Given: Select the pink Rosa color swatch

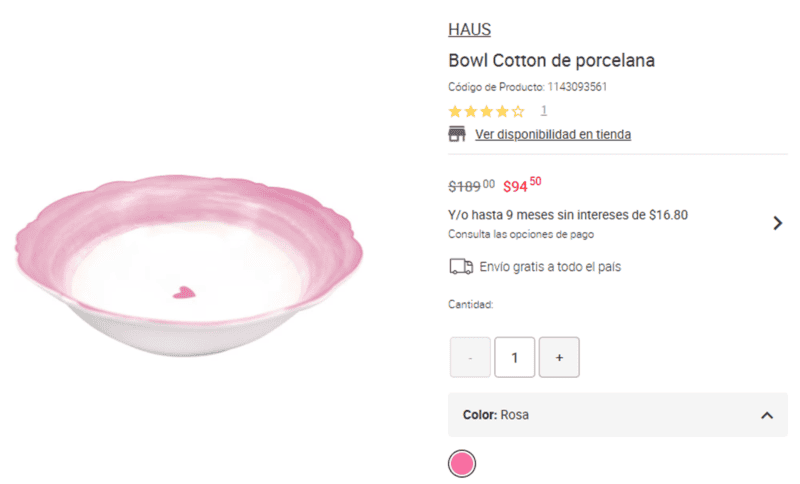Looking at the screenshot, I should pyautogui.click(x=461, y=463).
